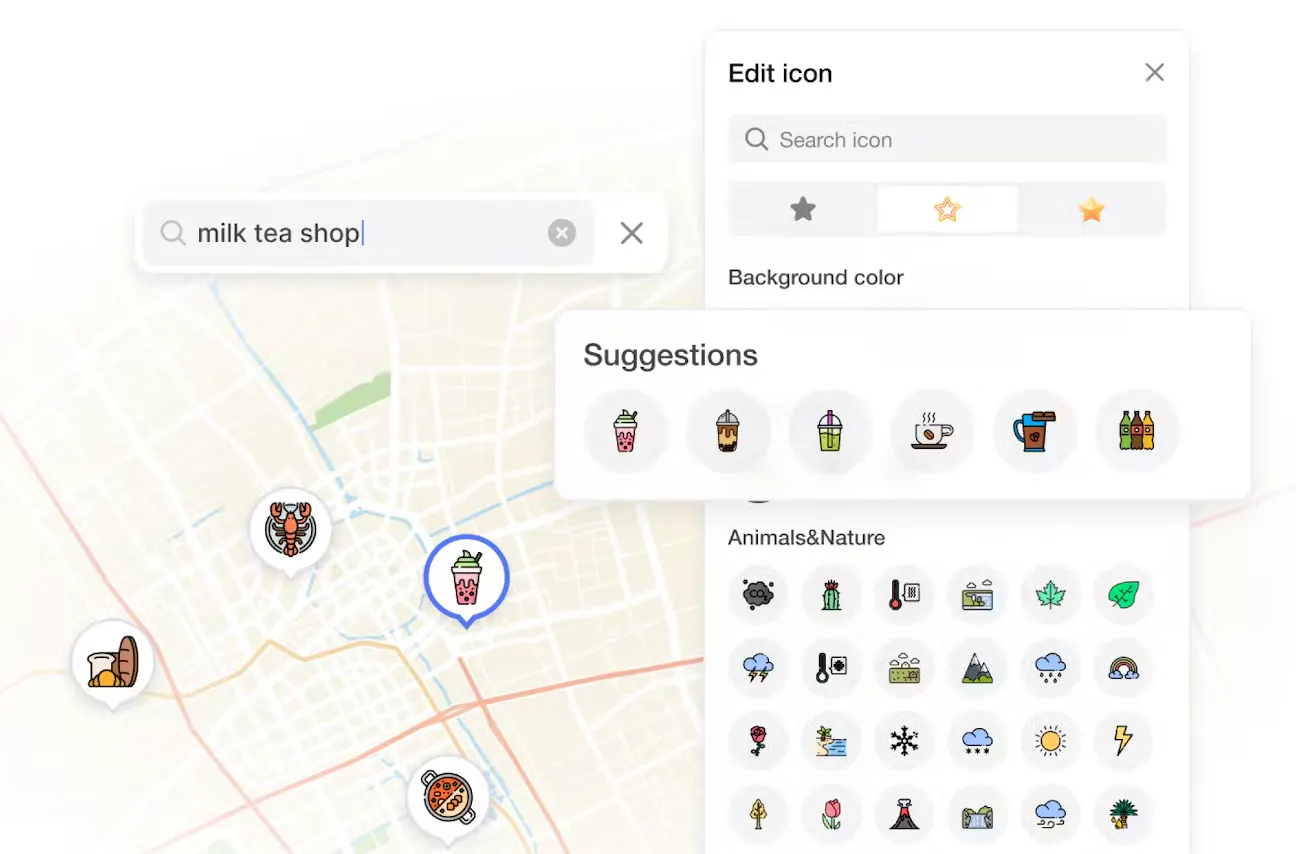Choose the yellow lightning bolt icon
Screen dimensions: 1296x854
[1123, 741]
